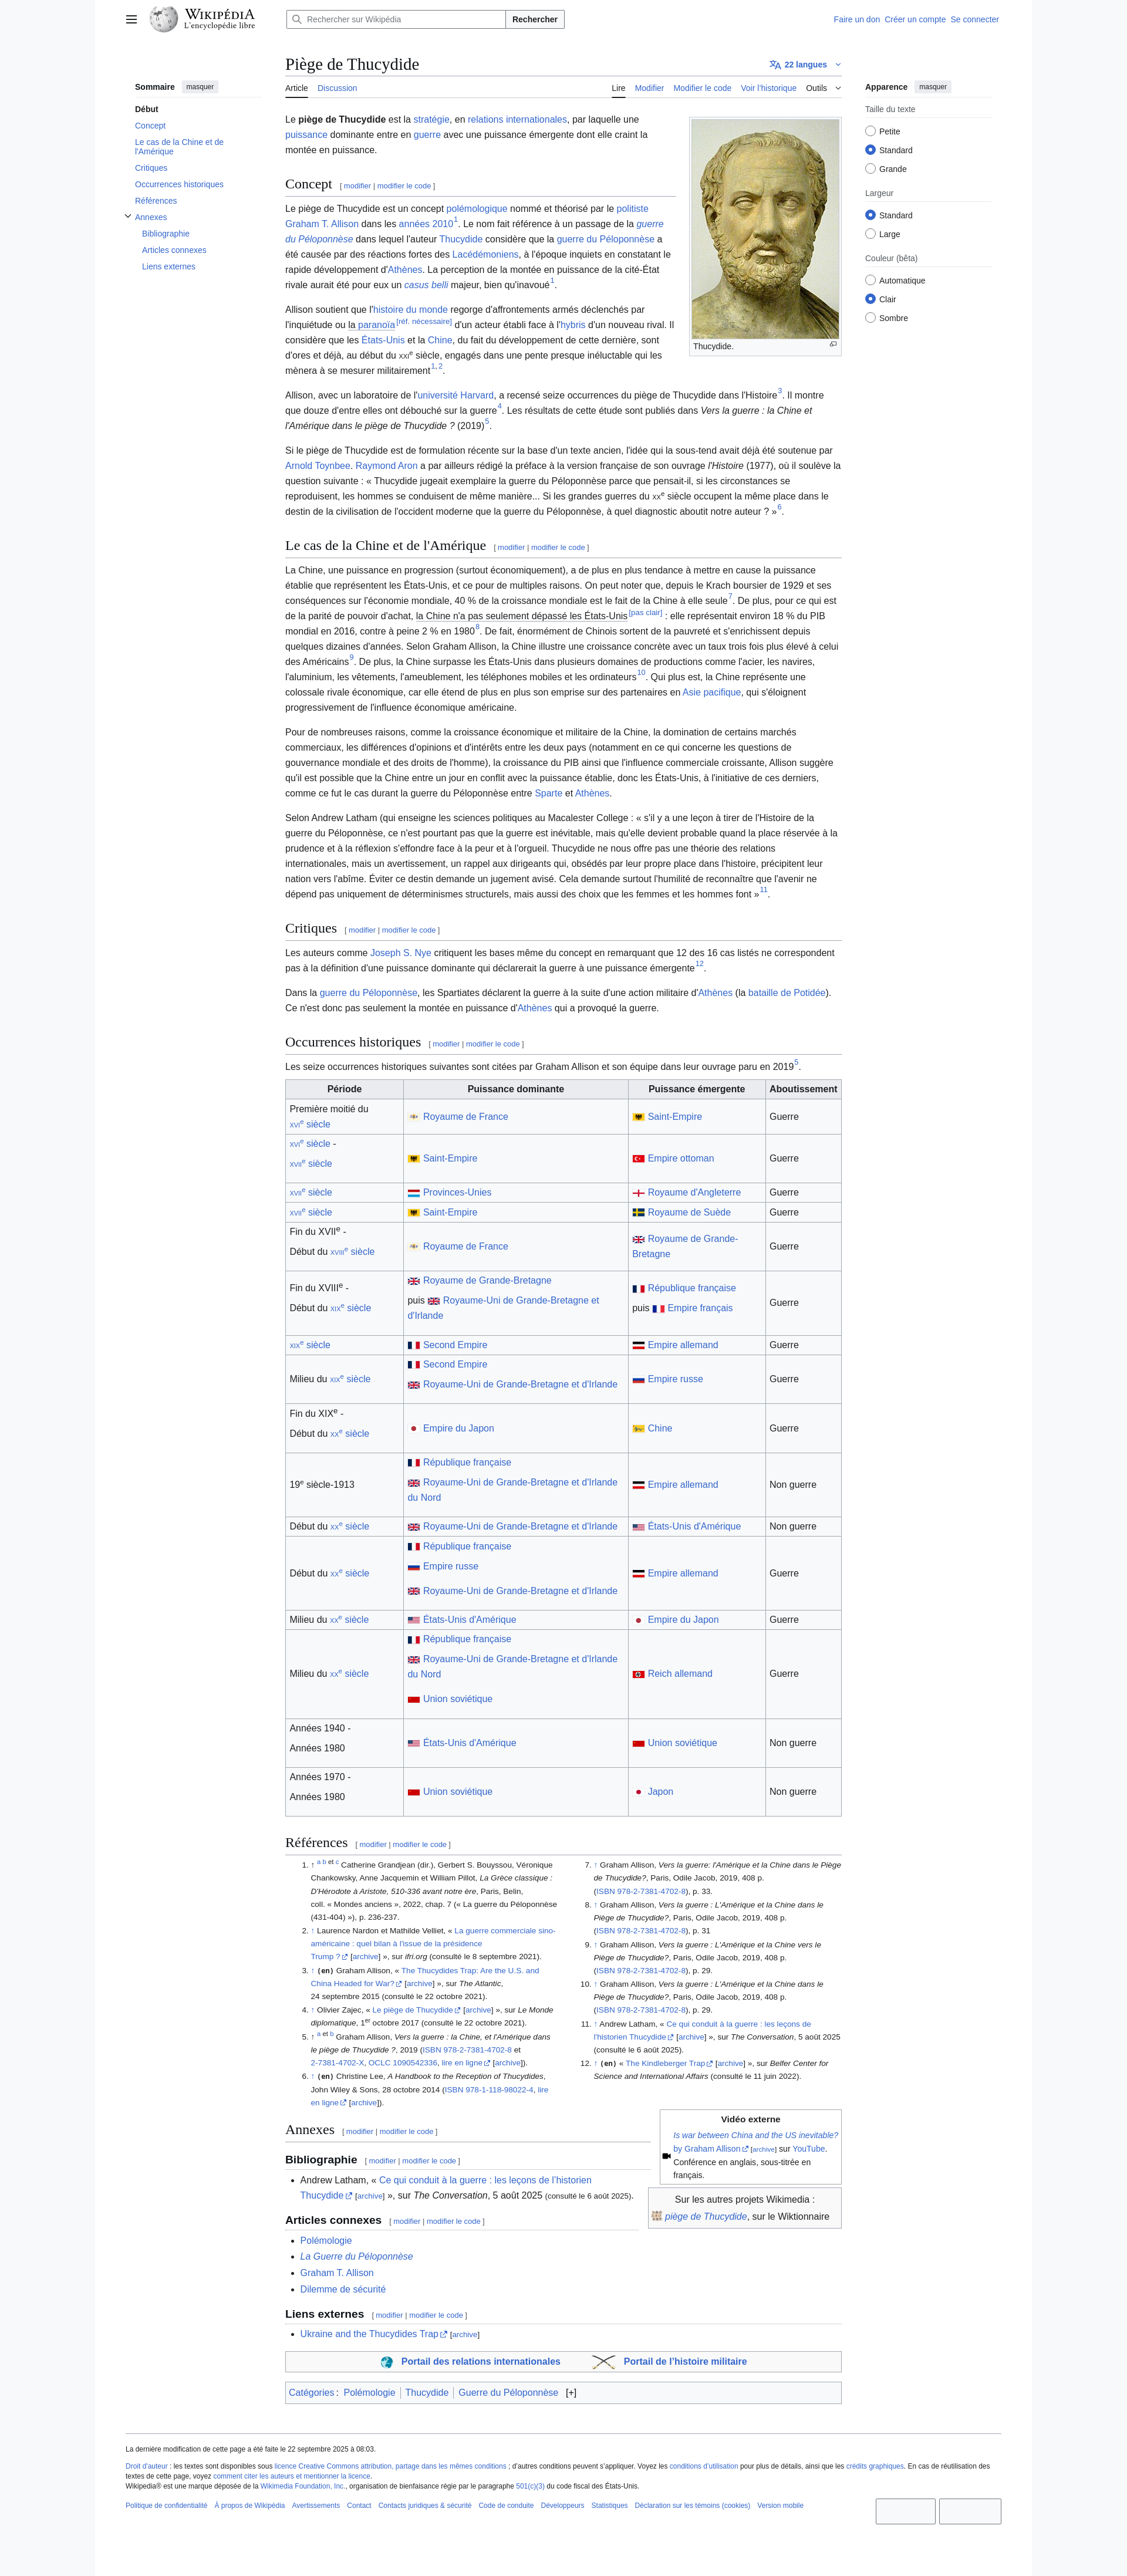Collapse the Annexes section in sidebar
The height and width of the screenshot is (2576, 1127).
pos(128,216)
